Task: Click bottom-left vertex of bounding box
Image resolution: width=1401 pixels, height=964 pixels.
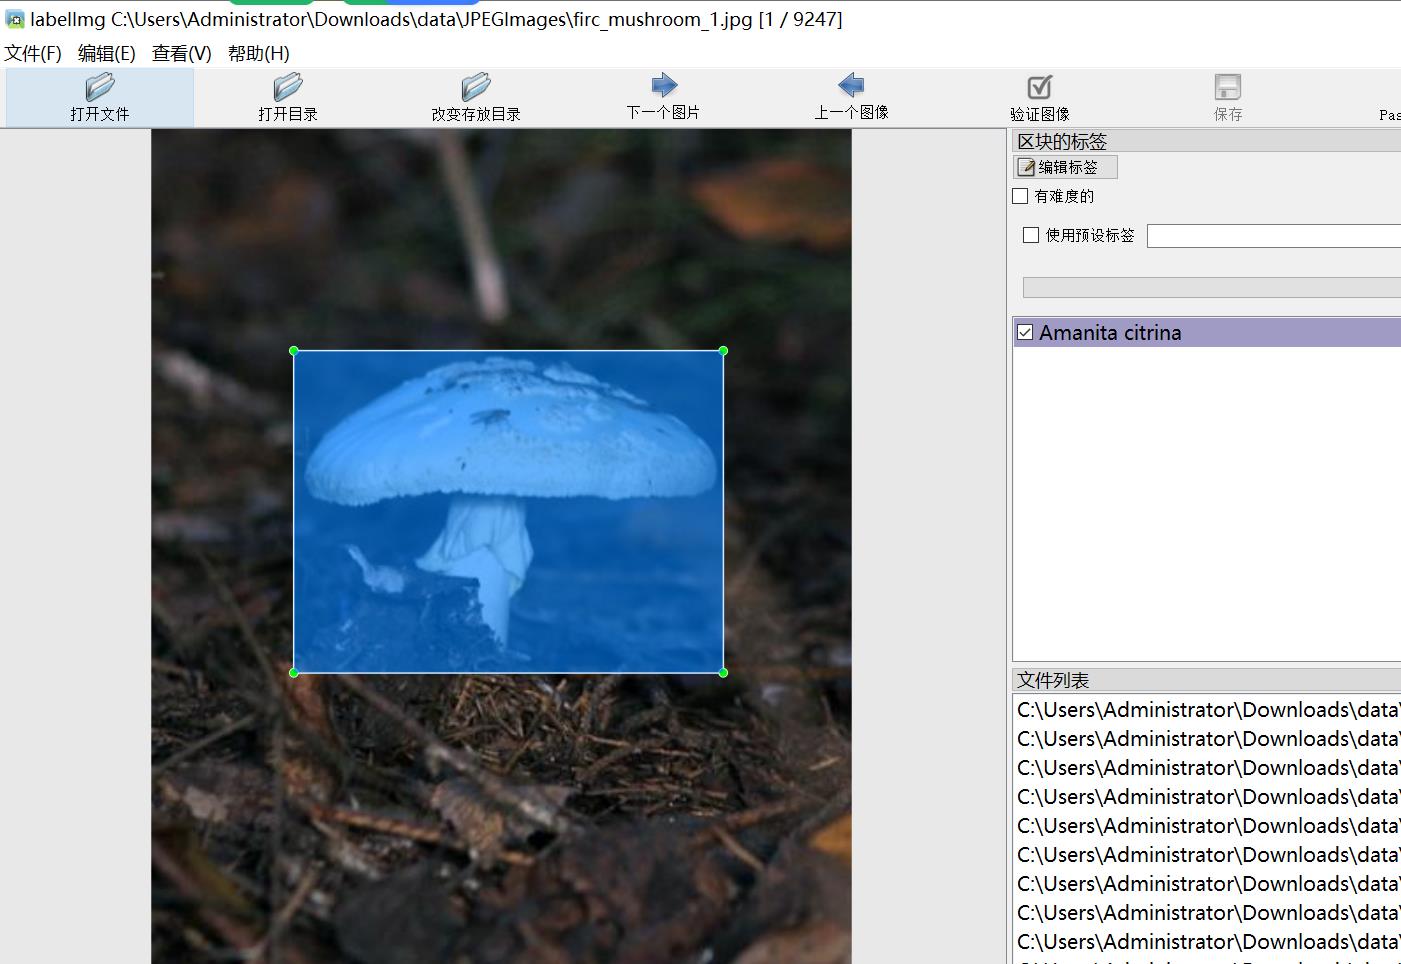Action: (x=294, y=673)
